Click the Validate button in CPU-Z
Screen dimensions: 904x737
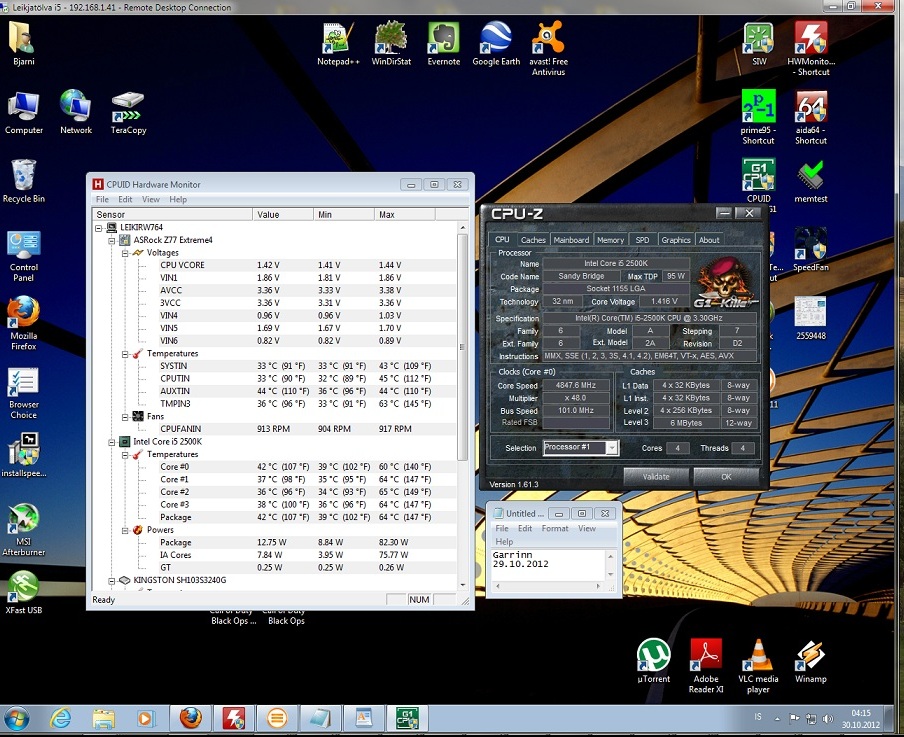(656, 477)
